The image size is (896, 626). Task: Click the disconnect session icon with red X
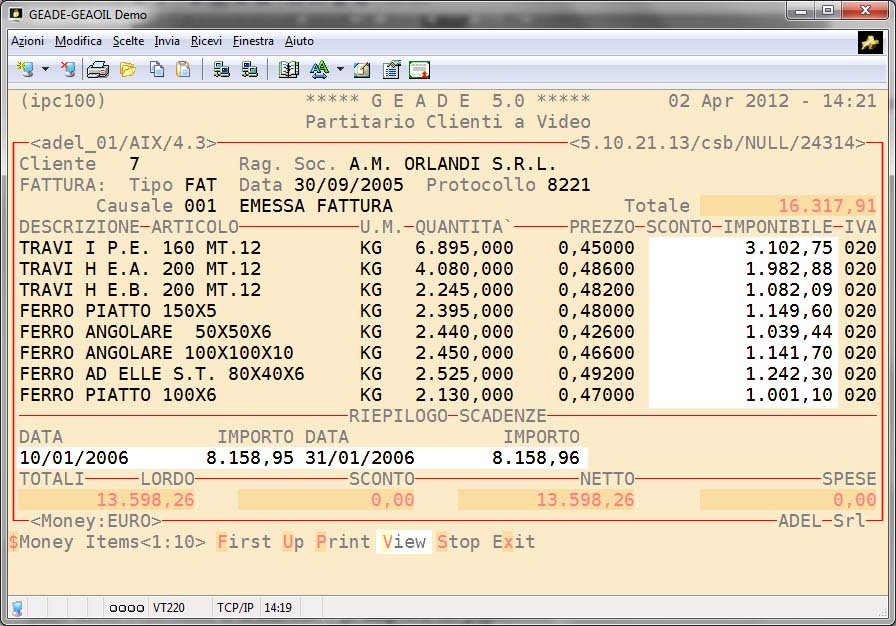67,70
